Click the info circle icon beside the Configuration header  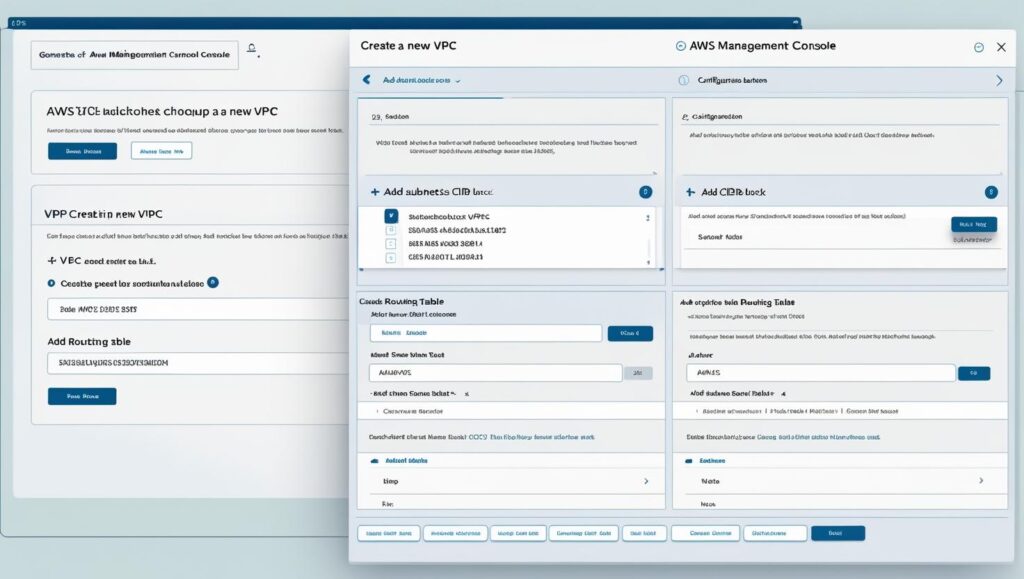[x=684, y=80]
